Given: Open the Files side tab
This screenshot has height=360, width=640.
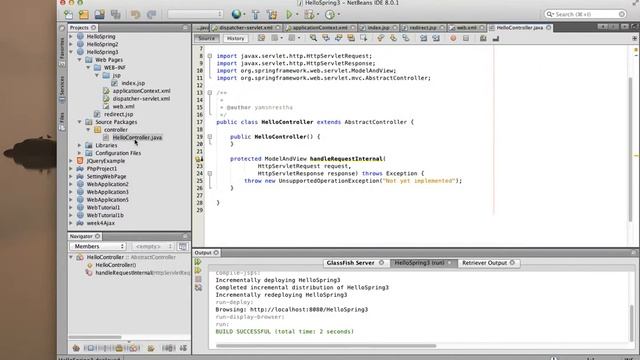Looking at the screenshot, I should coord(62,121).
